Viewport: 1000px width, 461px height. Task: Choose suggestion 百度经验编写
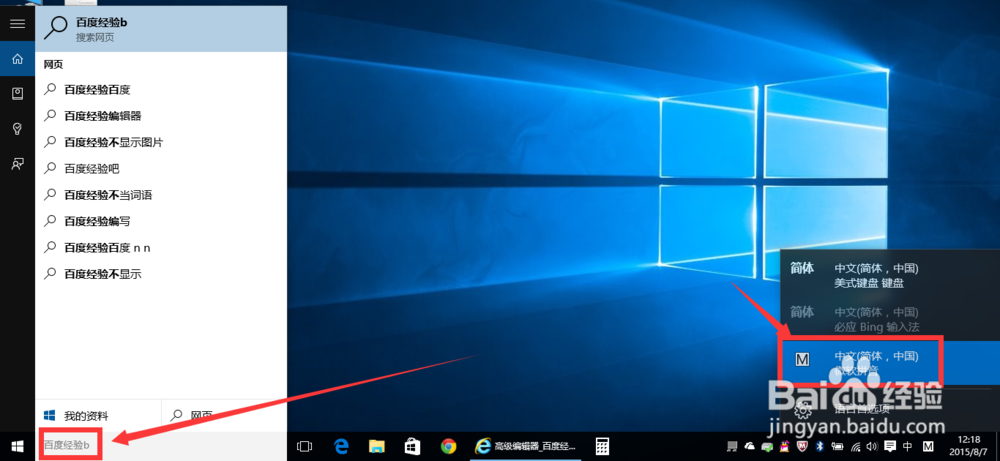tap(161, 221)
